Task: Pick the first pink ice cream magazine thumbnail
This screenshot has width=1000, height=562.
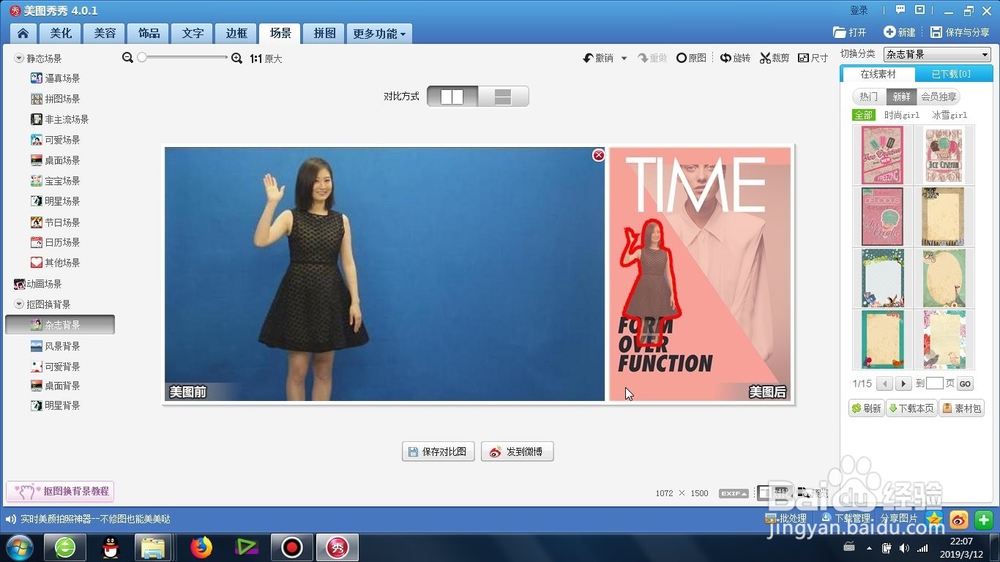Action: click(883, 155)
